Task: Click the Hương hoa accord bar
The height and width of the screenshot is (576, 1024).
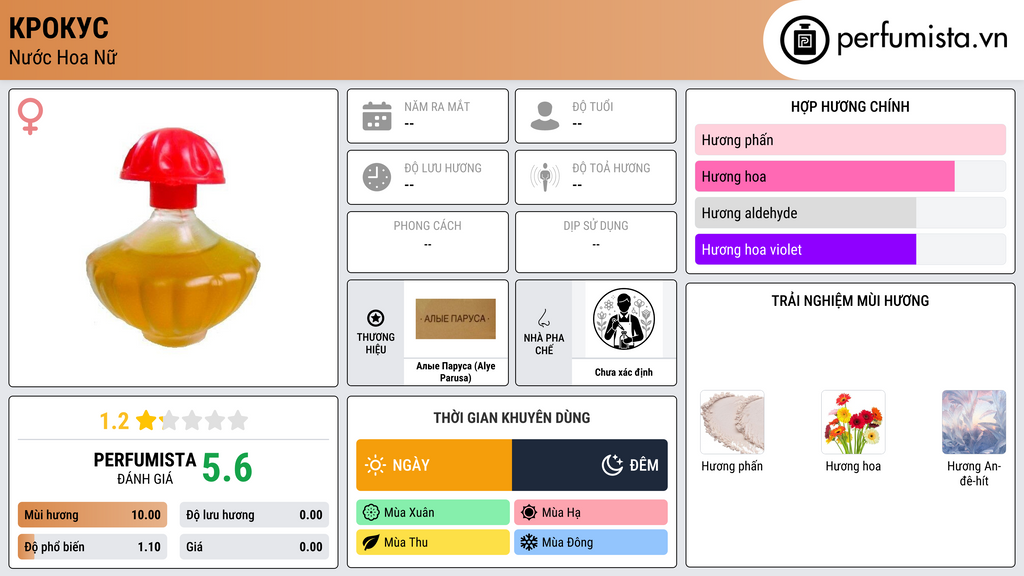Action: (850, 176)
